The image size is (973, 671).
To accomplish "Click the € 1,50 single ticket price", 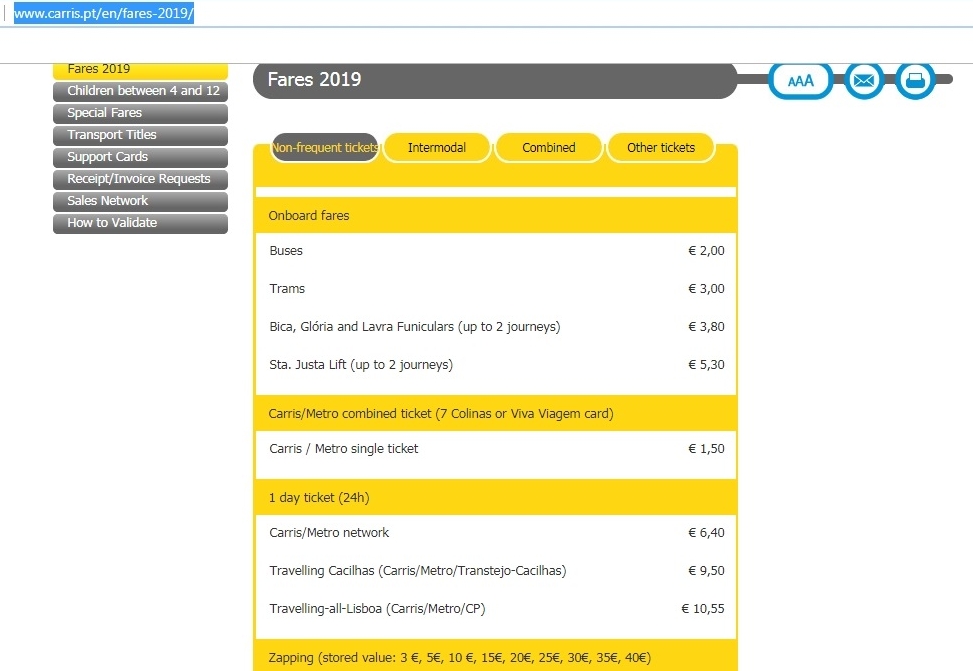I will 706,449.
